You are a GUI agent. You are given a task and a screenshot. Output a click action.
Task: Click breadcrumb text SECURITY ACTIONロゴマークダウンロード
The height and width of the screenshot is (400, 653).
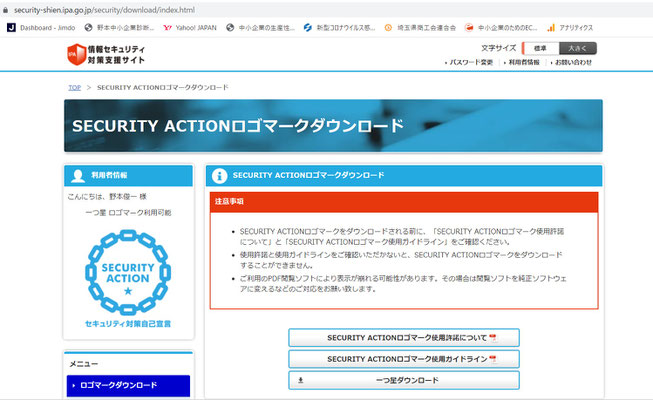pyautogui.click(x=163, y=88)
